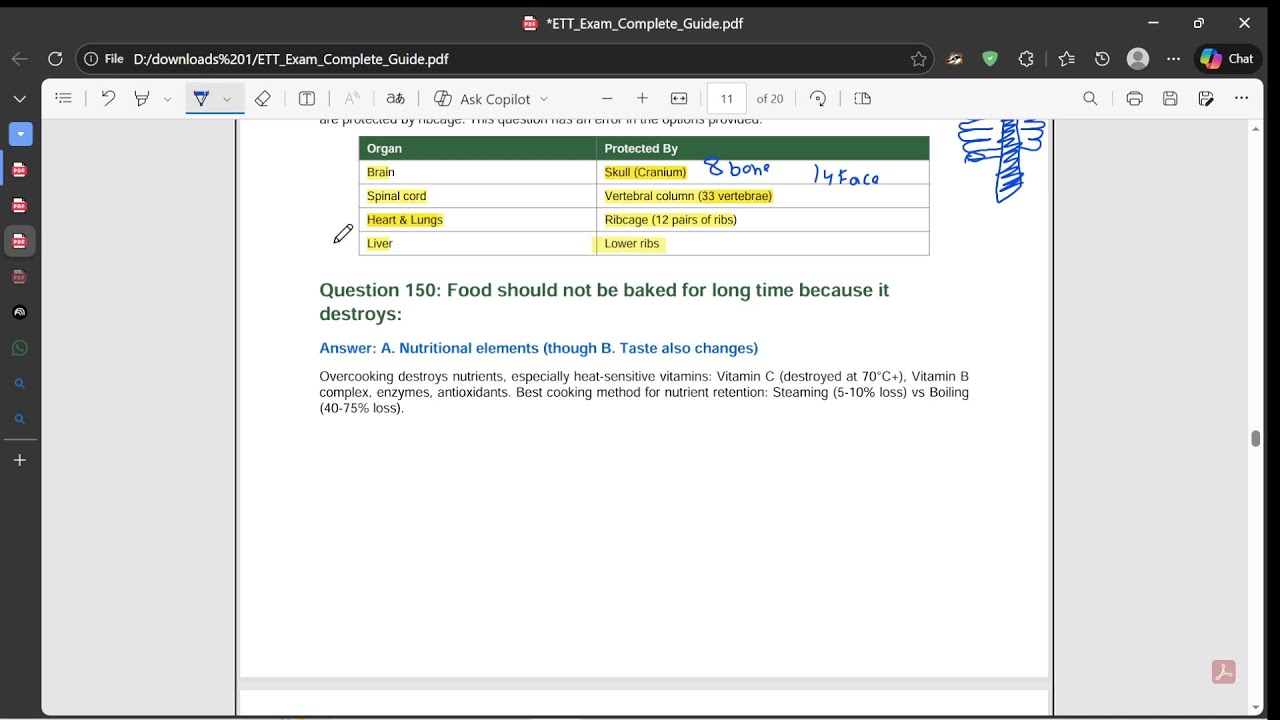The image size is (1280, 720).
Task: Open the raccoon extension icon
Action: pos(955,59)
